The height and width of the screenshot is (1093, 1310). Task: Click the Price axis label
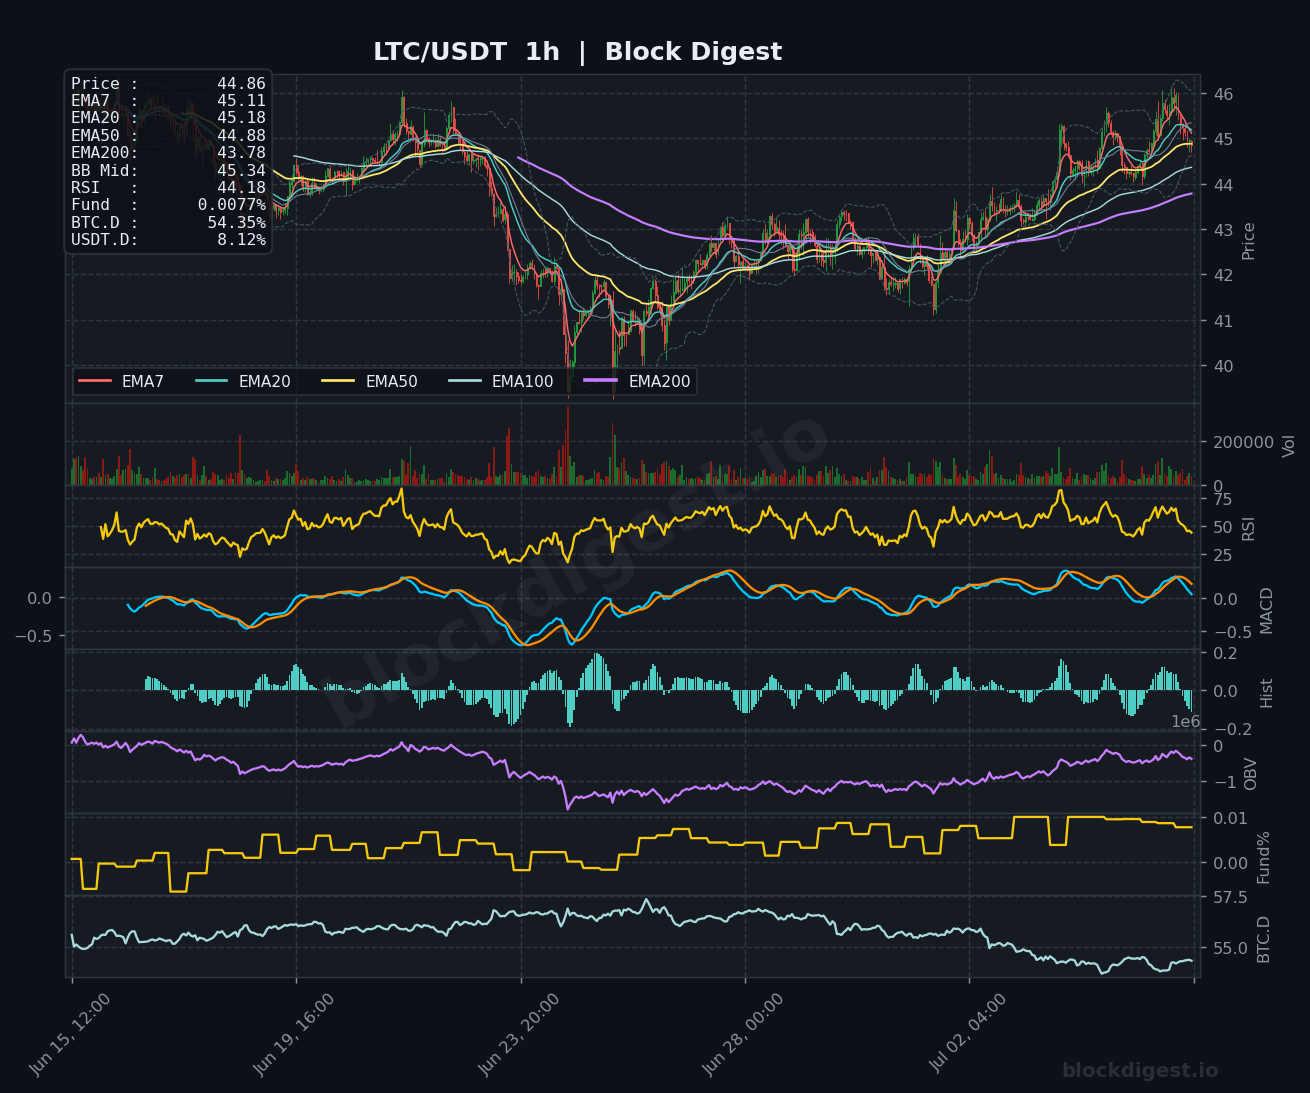(x=1248, y=241)
